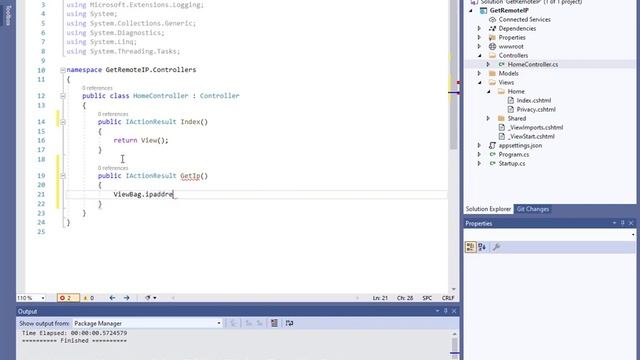Select _ViewImports.cshtml file
The image size is (640, 360).
coord(535,127)
